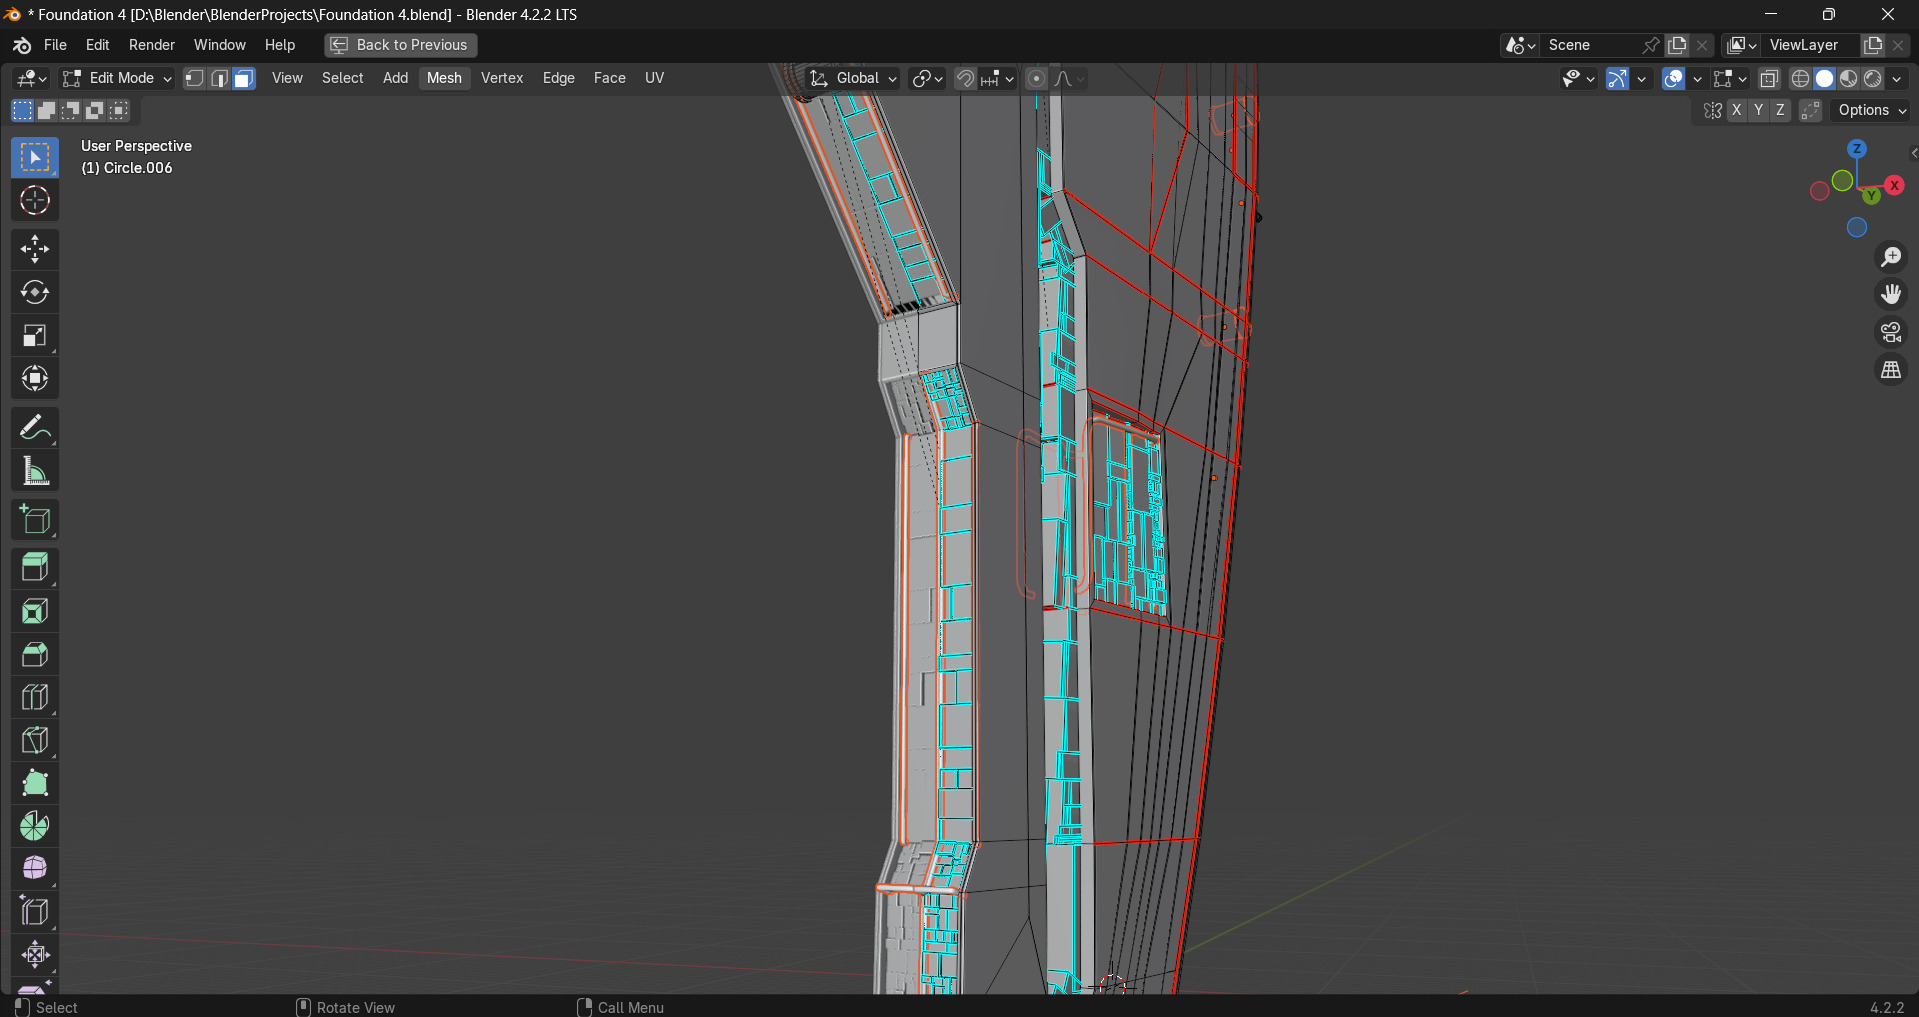Set selection mode to Subtract
Viewport: 1919px width, 1017px height.
pos(71,111)
